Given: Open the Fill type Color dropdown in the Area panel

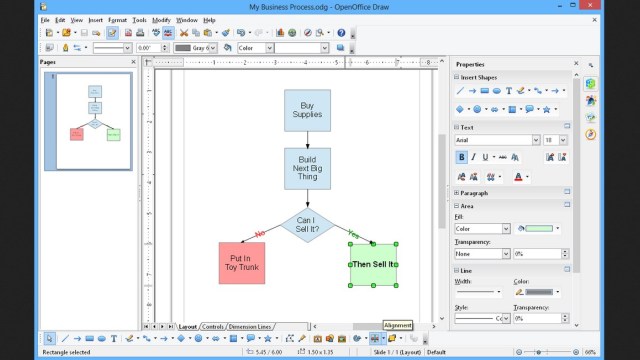Looking at the screenshot, I should (x=506, y=229).
